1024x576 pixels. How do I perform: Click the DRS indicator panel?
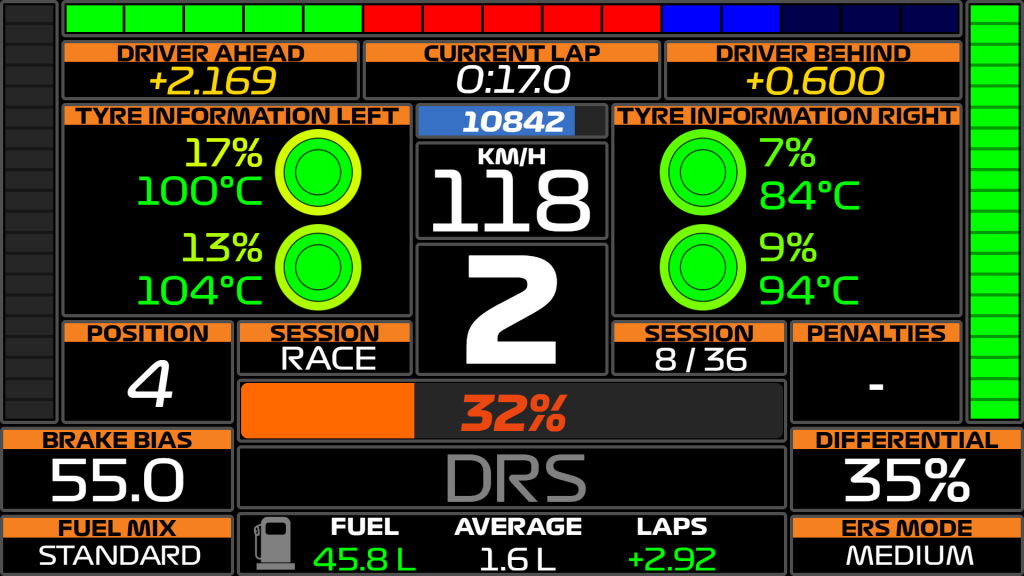[512, 478]
